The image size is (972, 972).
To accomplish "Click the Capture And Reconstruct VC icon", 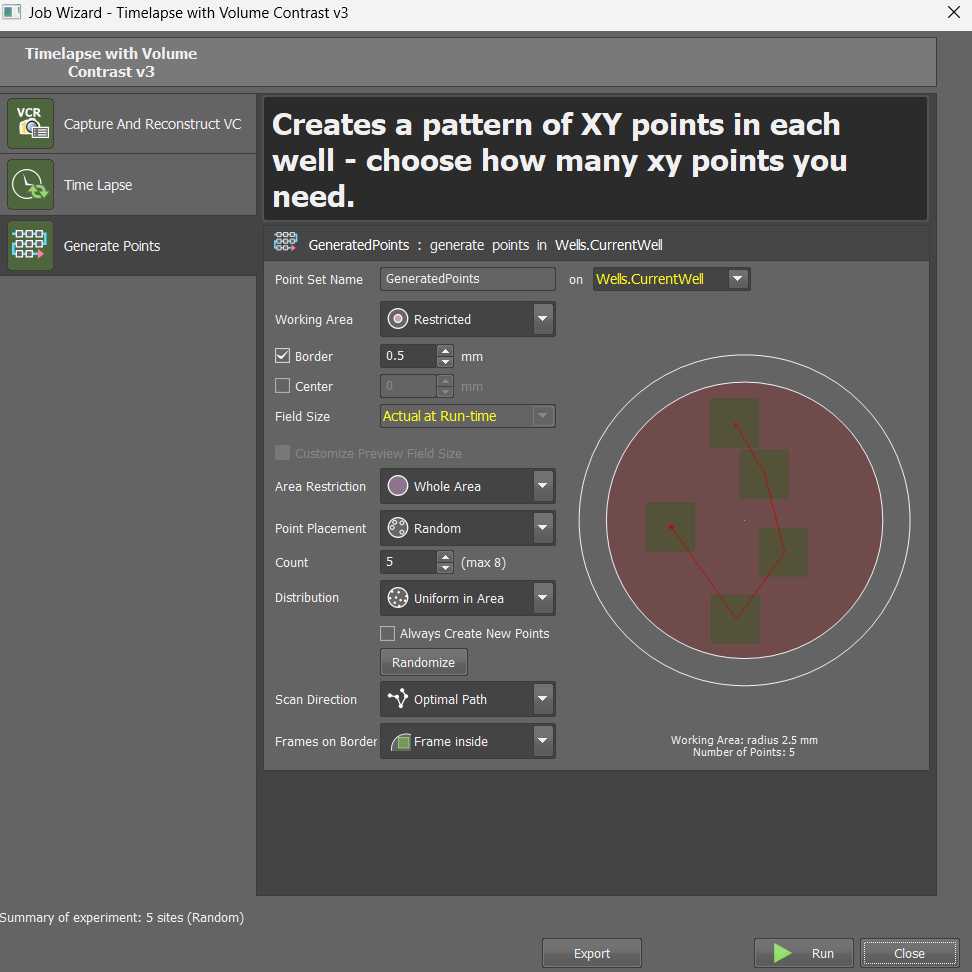I will (30, 124).
